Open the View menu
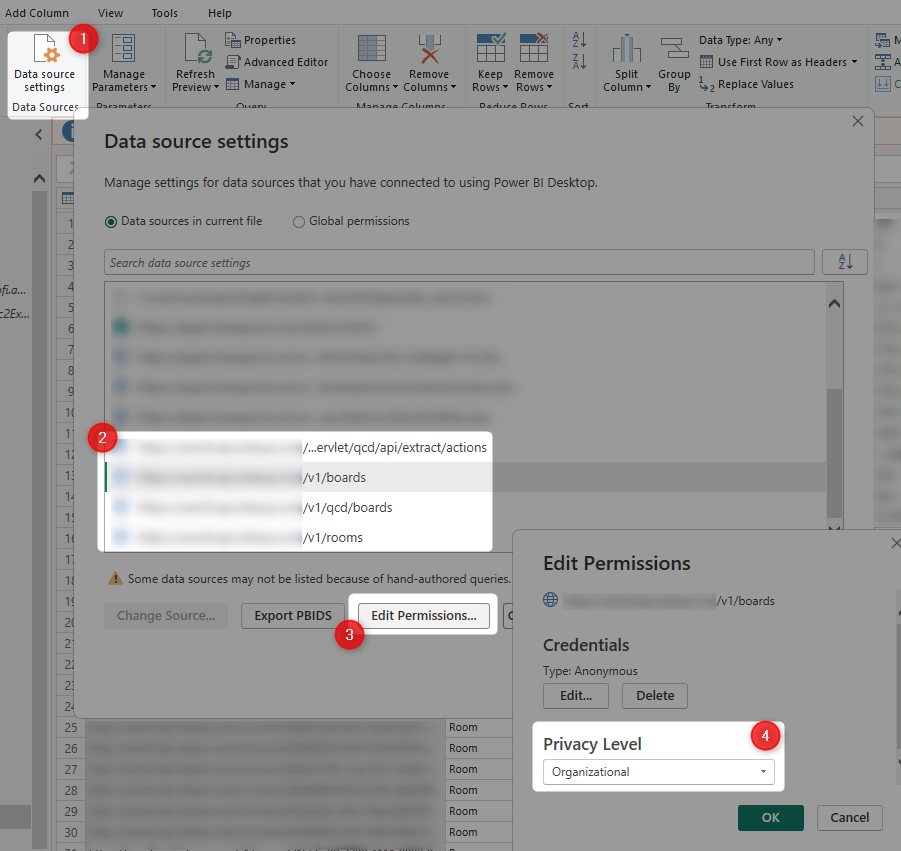 pos(111,13)
